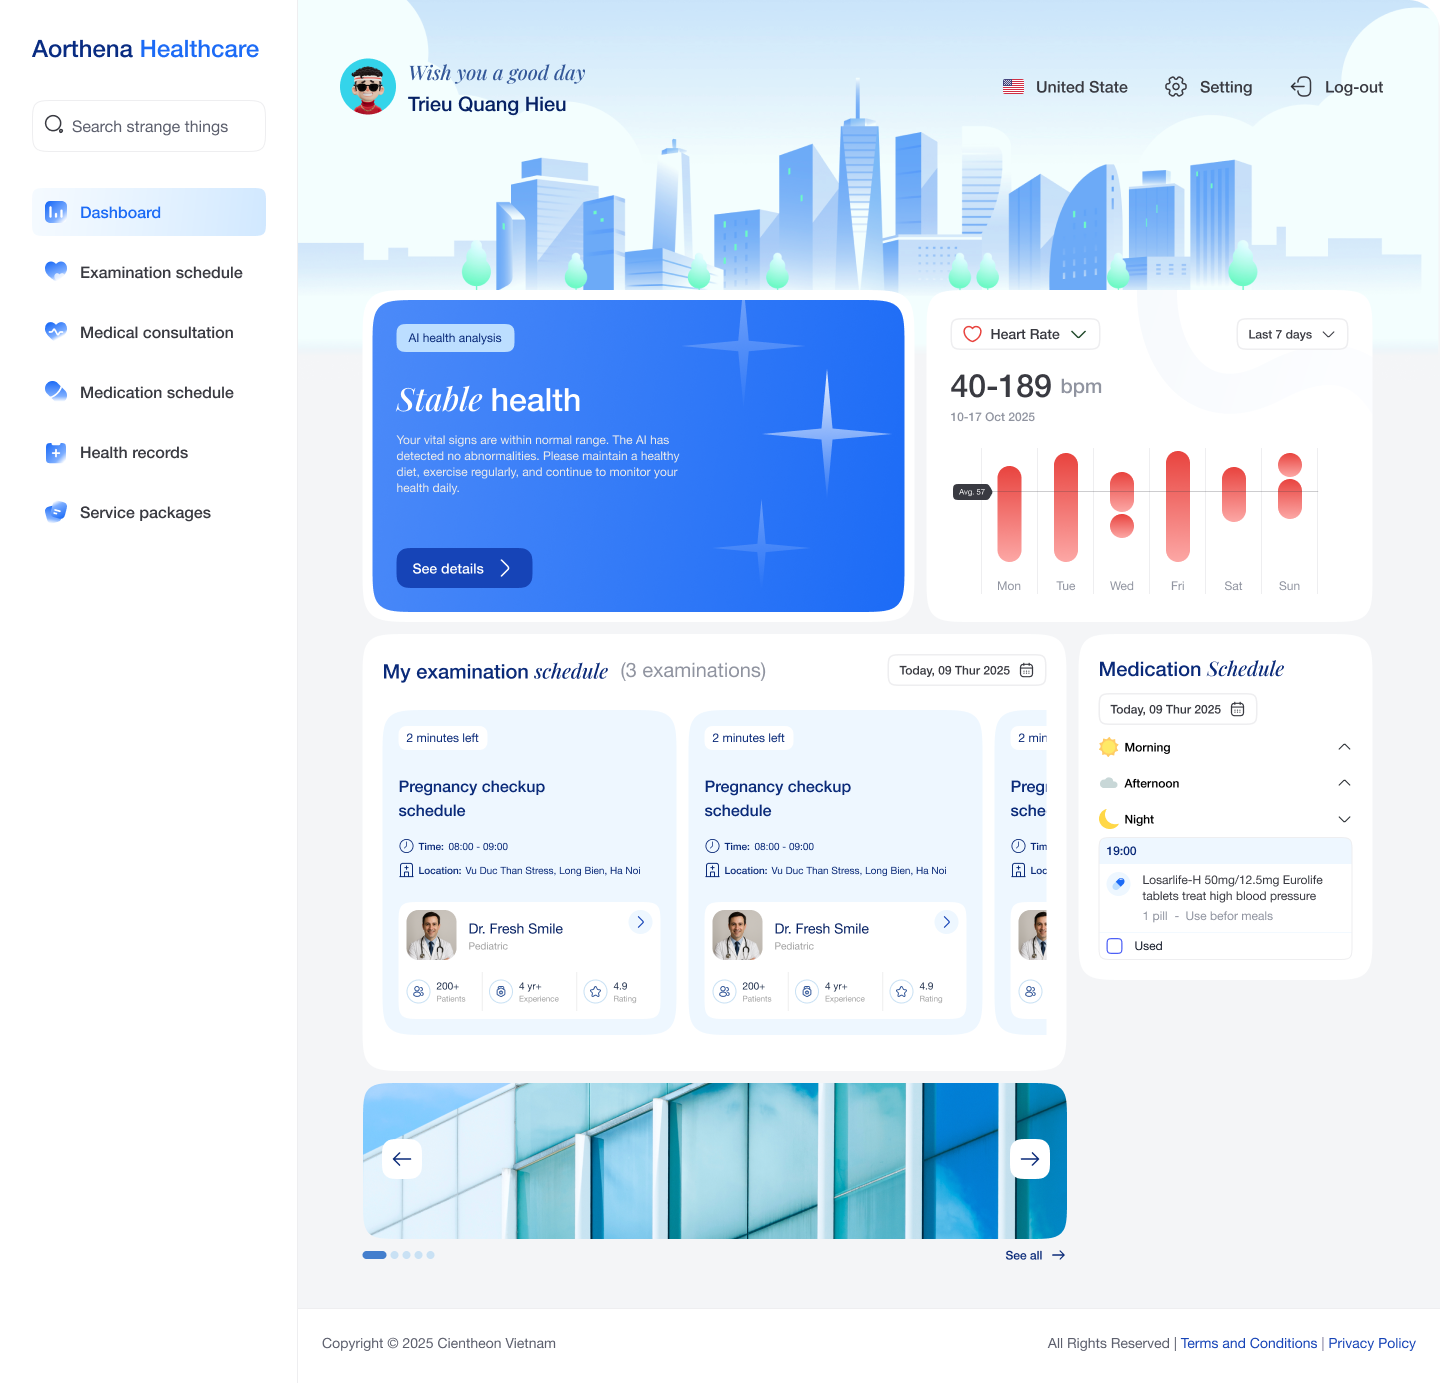Open the Privacy Policy link
Viewport: 1440px width, 1383px height.
pos(1371,1343)
